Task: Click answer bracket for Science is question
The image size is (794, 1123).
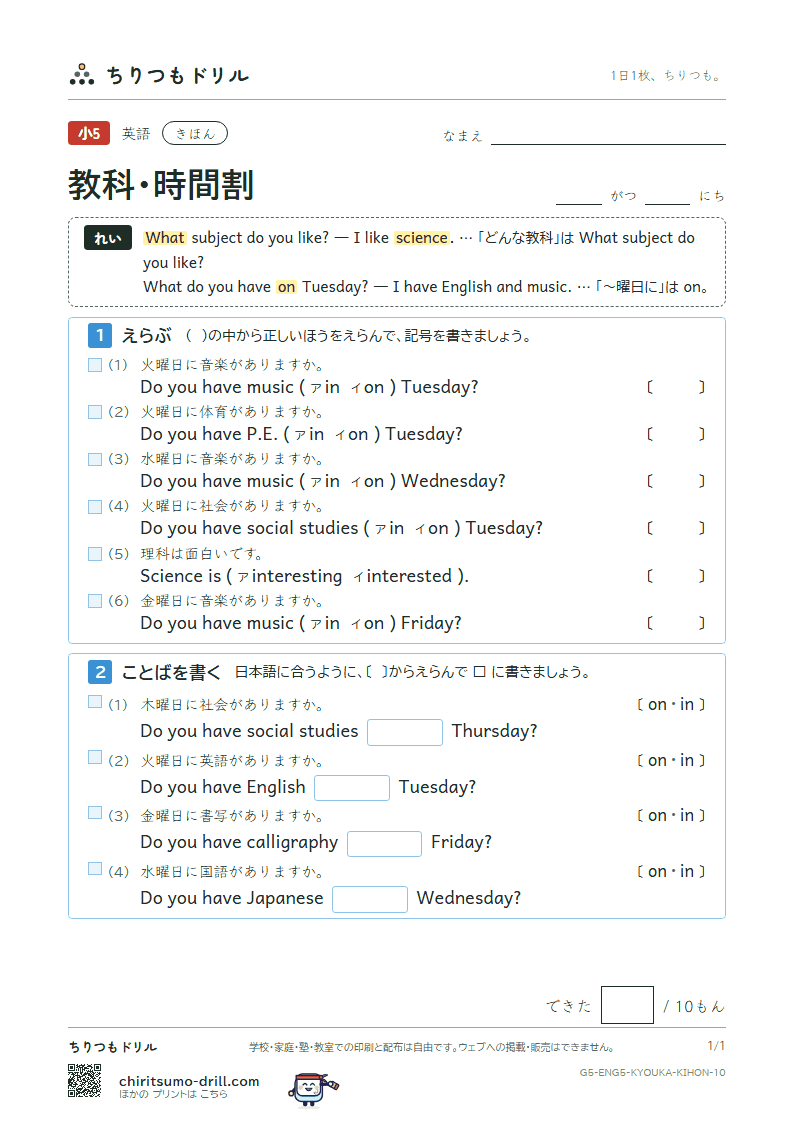Action: point(676,576)
